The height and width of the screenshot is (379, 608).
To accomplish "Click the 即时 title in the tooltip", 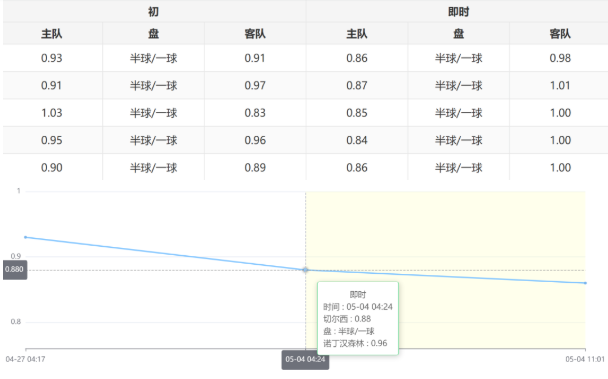I will point(358,294).
